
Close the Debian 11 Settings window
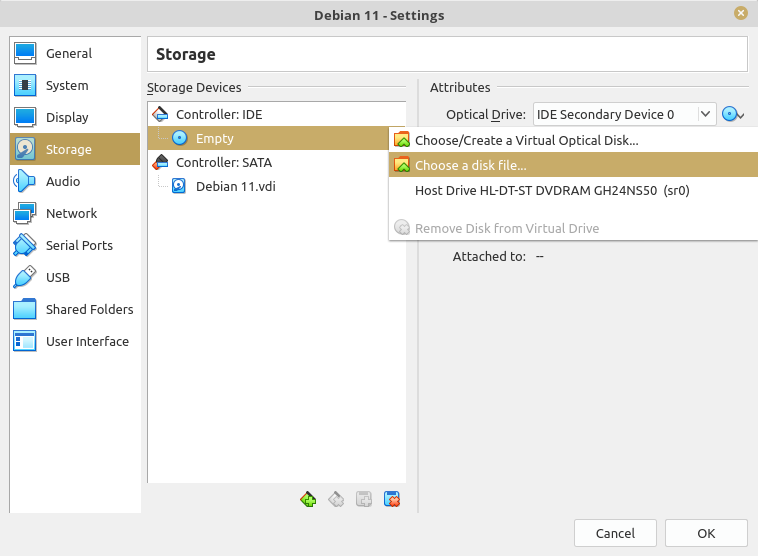[x=741, y=13]
